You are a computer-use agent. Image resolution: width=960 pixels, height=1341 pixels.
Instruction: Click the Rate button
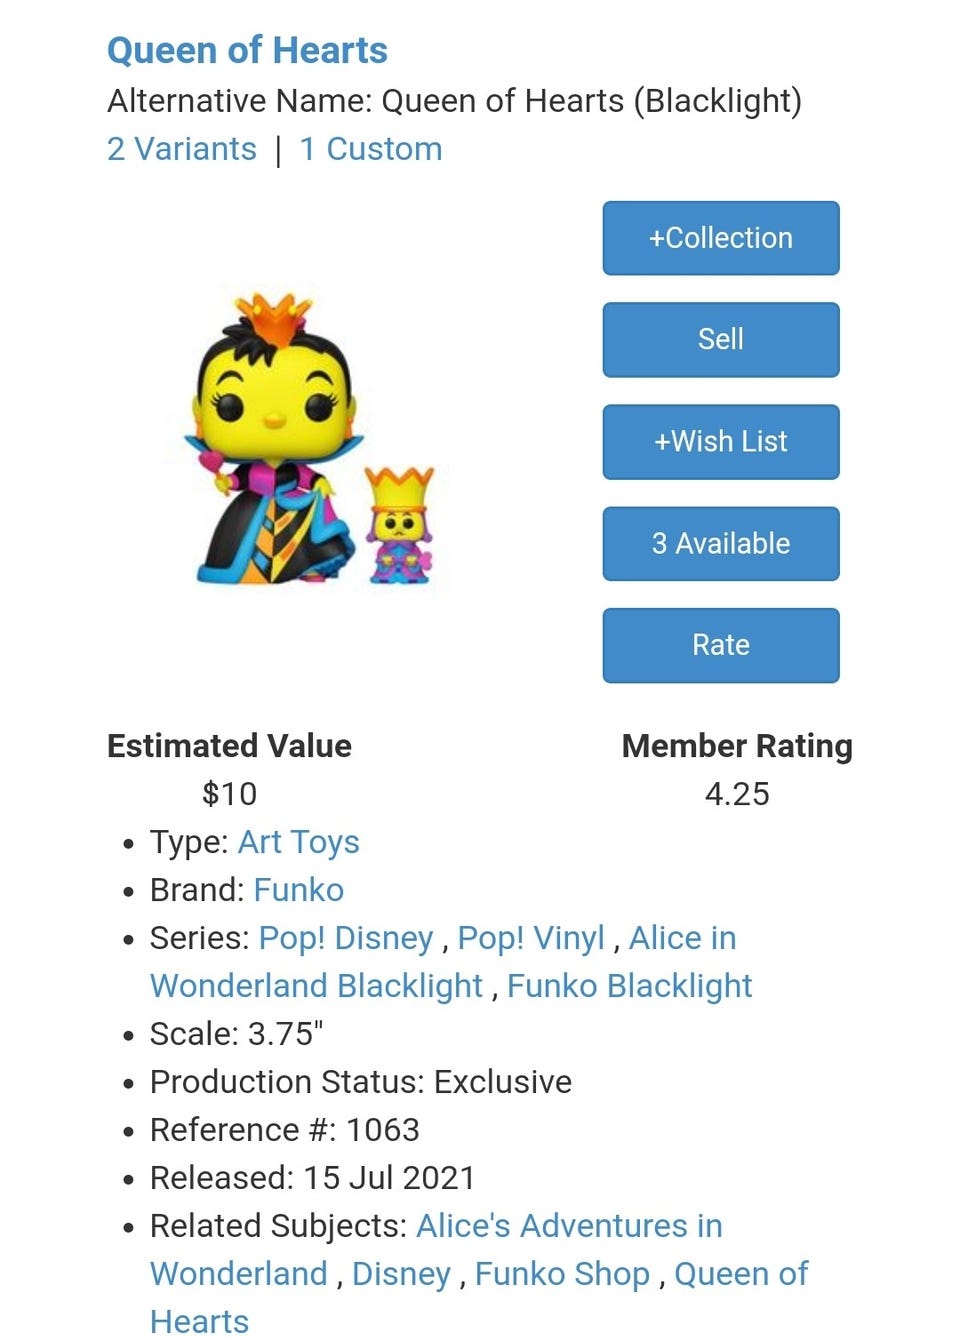pos(720,645)
